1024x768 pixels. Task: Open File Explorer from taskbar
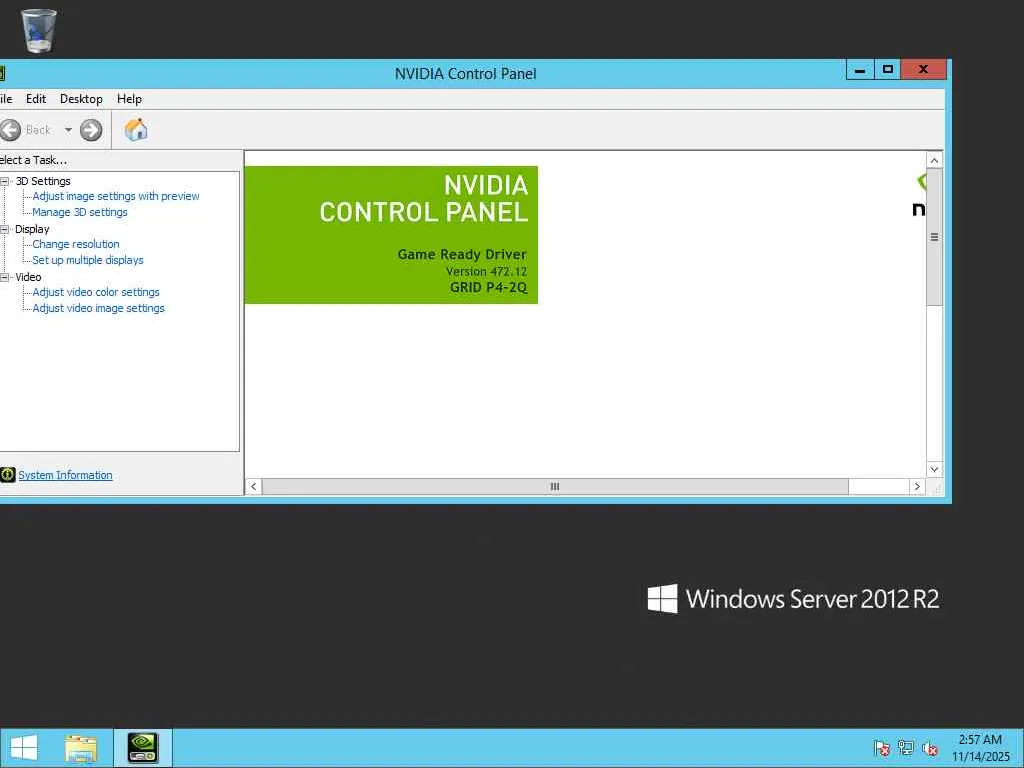(x=81, y=748)
